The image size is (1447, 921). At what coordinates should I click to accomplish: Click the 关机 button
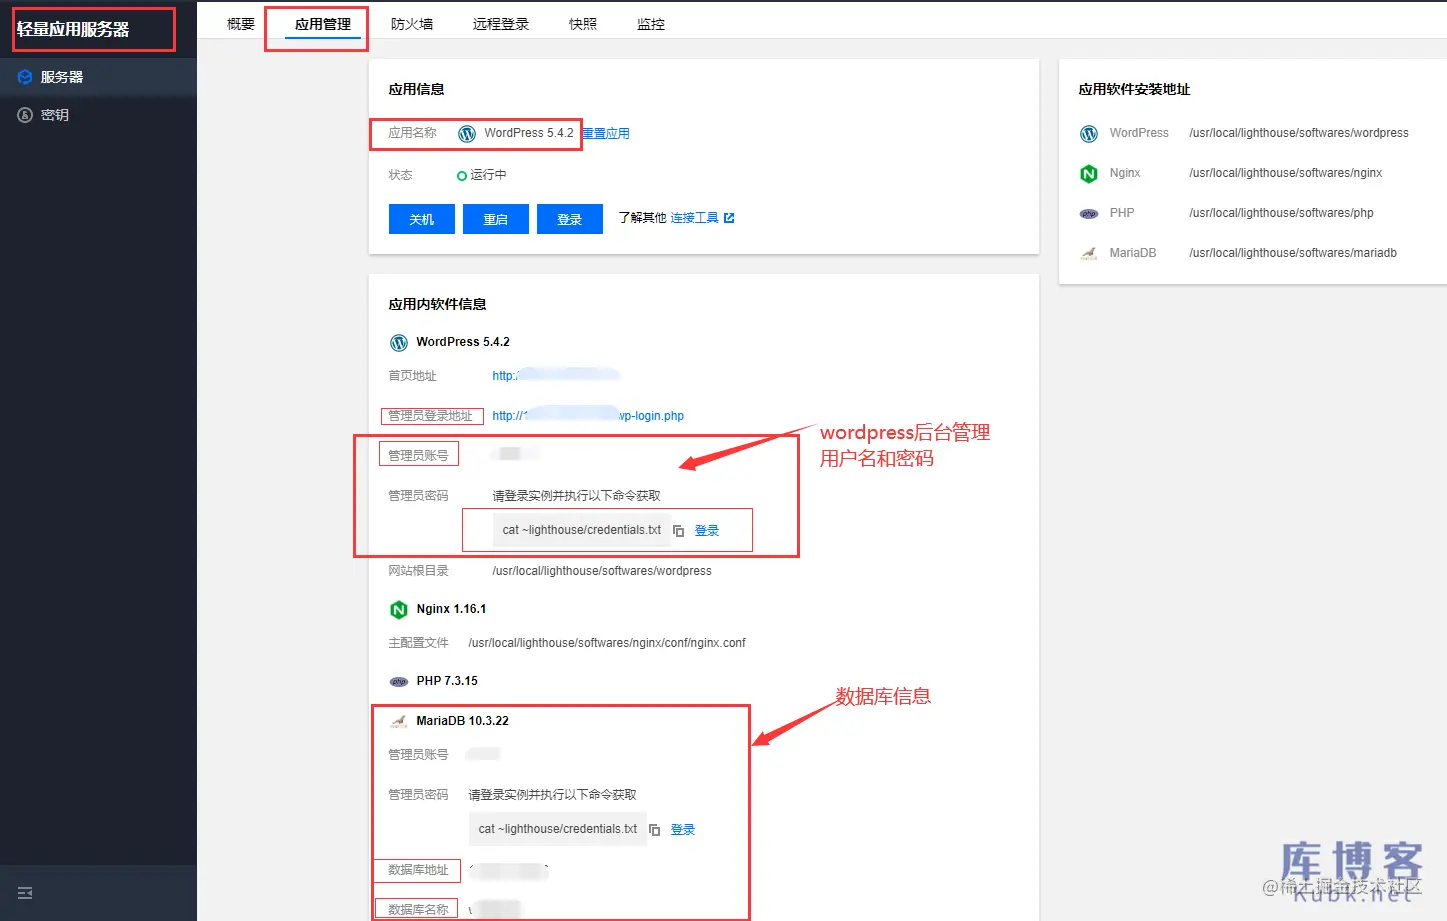click(x=422, y=219)
